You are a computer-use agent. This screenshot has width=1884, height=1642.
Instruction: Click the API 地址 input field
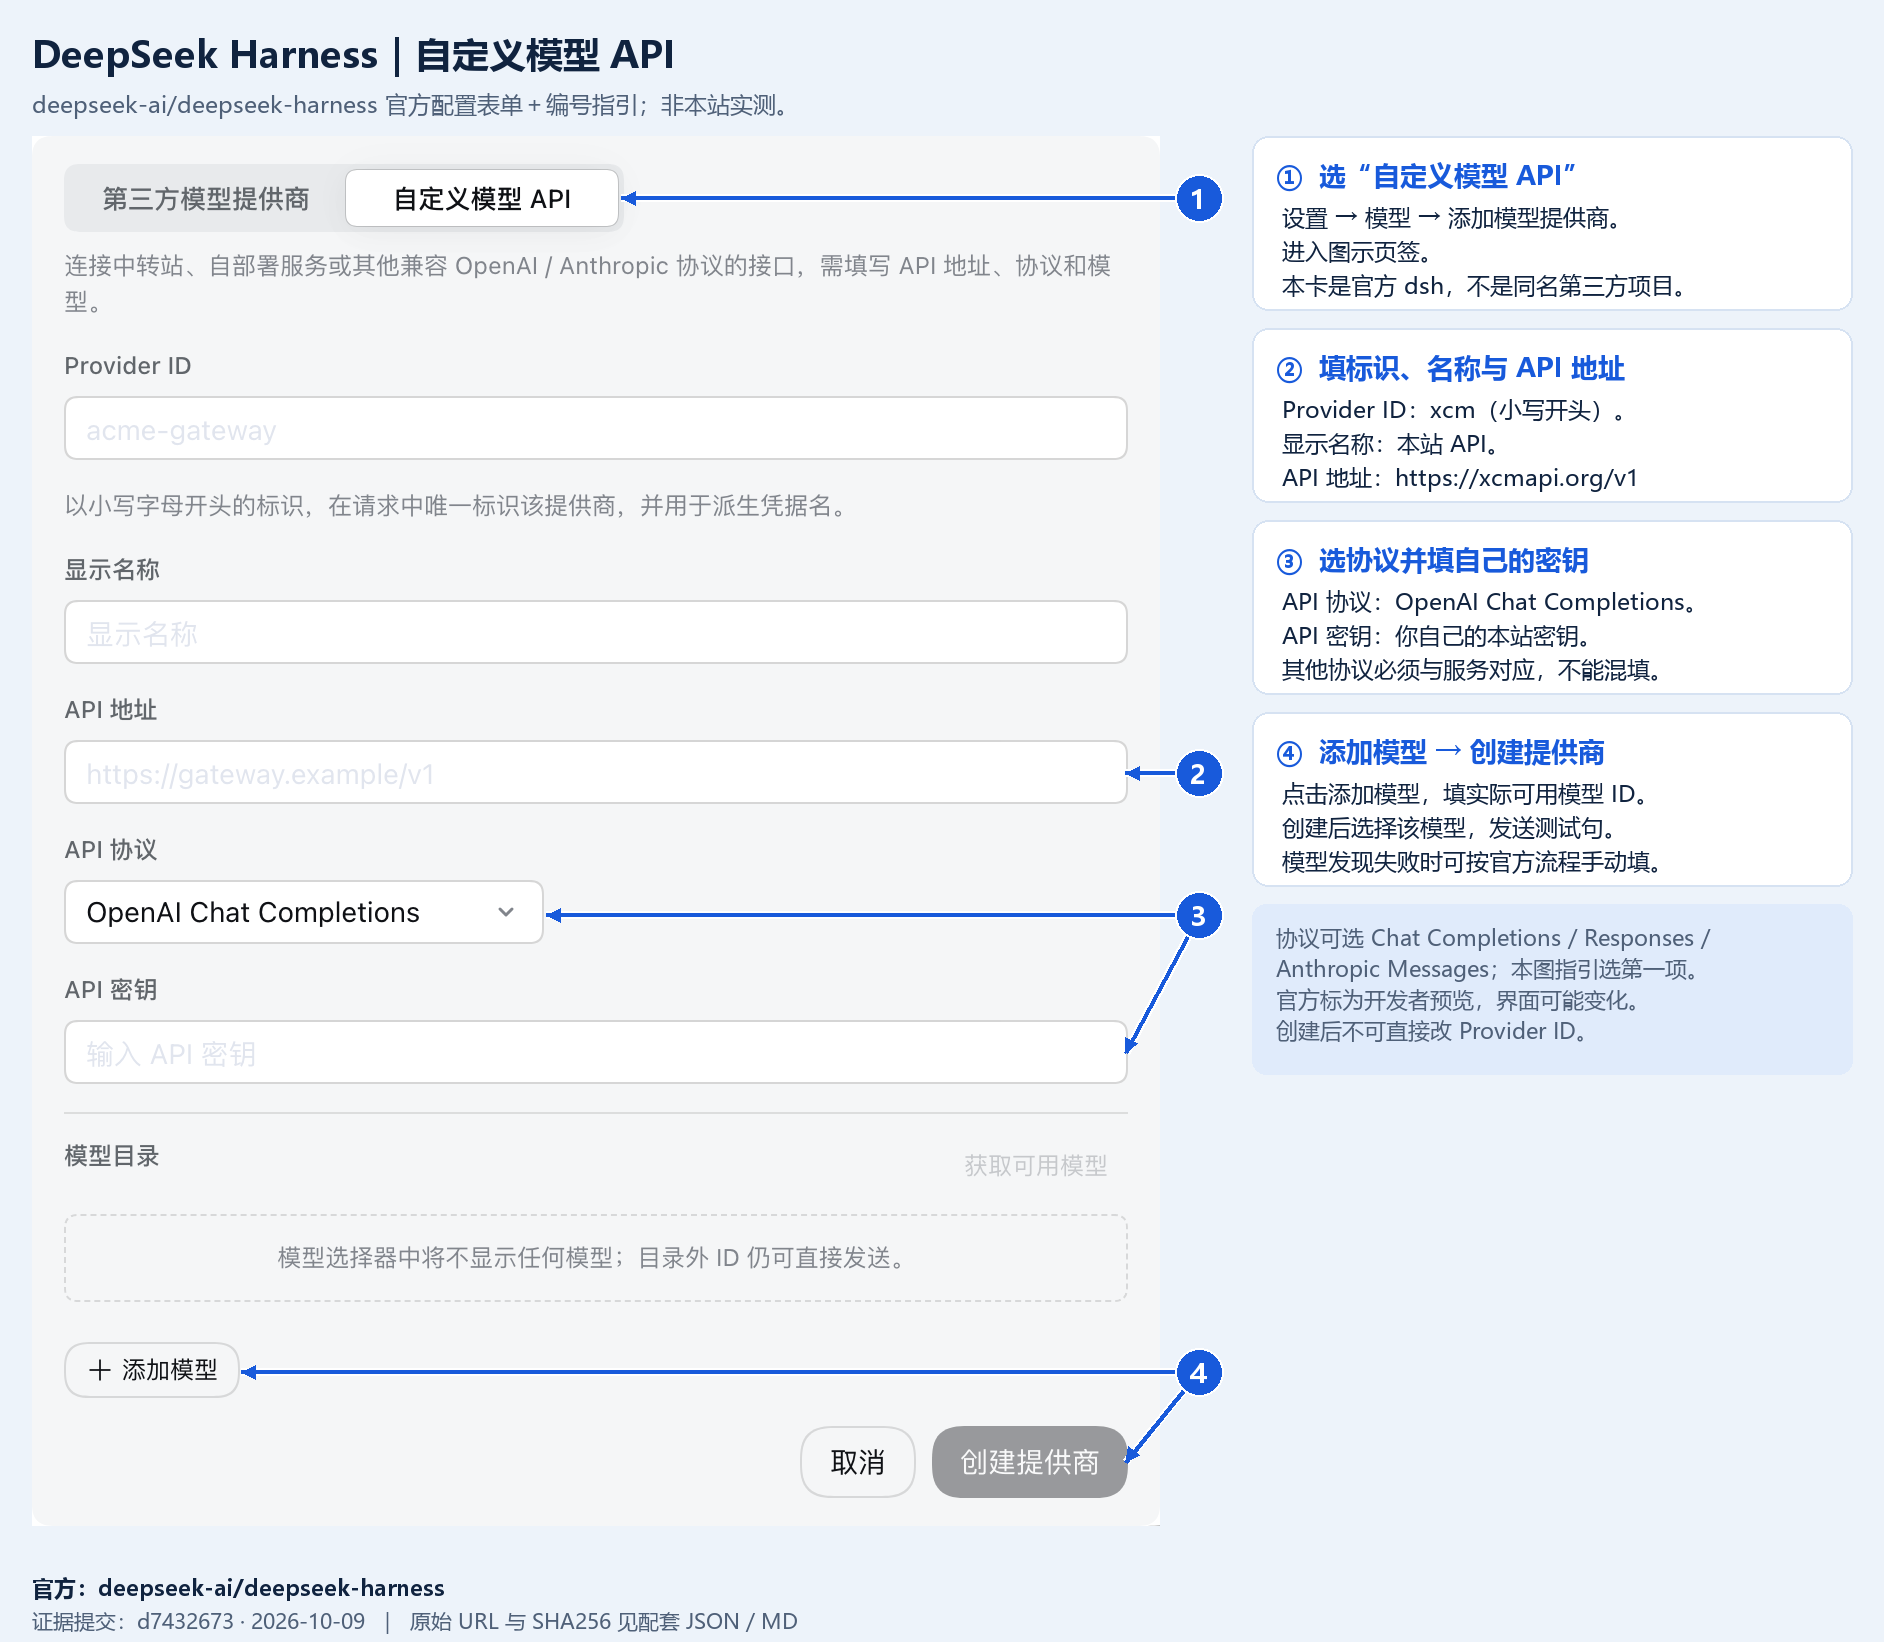point(596,773)
